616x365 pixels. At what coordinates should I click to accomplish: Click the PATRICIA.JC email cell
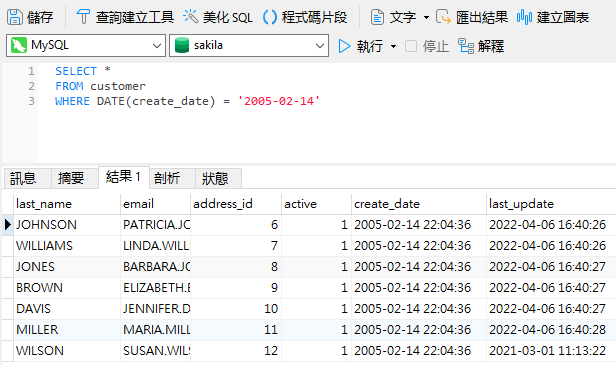[155, 225]
